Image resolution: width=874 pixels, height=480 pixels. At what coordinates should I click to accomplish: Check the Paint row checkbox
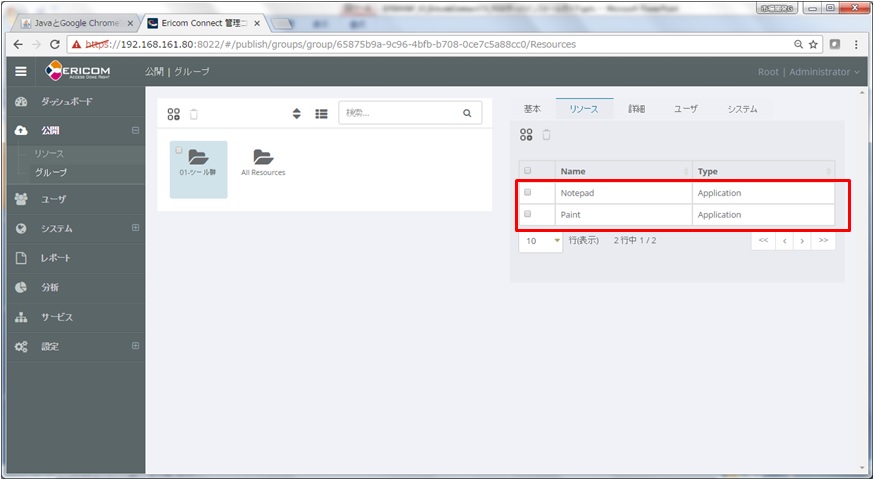click(528, 214)
